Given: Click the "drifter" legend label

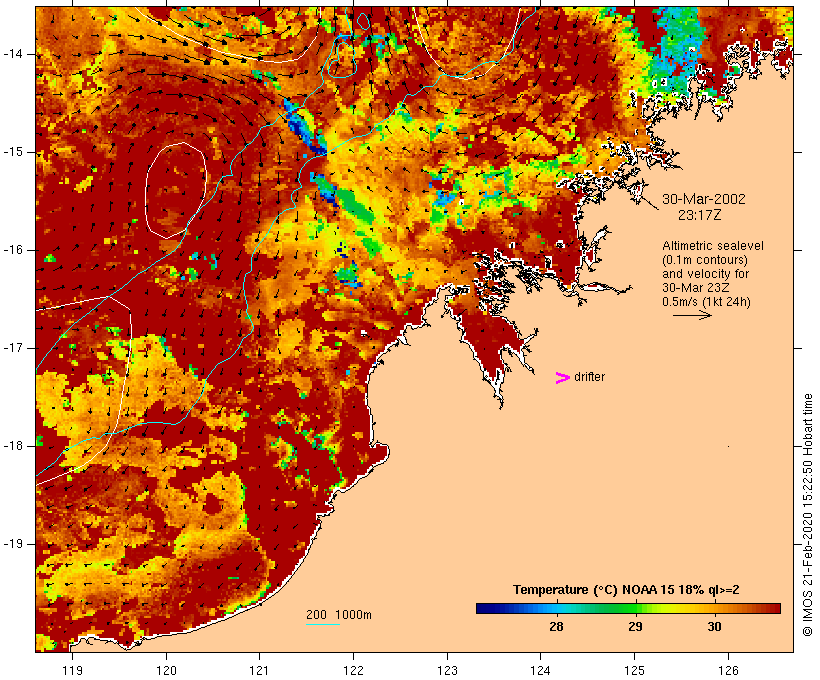Looking at the screenshot, I should 589,377.
